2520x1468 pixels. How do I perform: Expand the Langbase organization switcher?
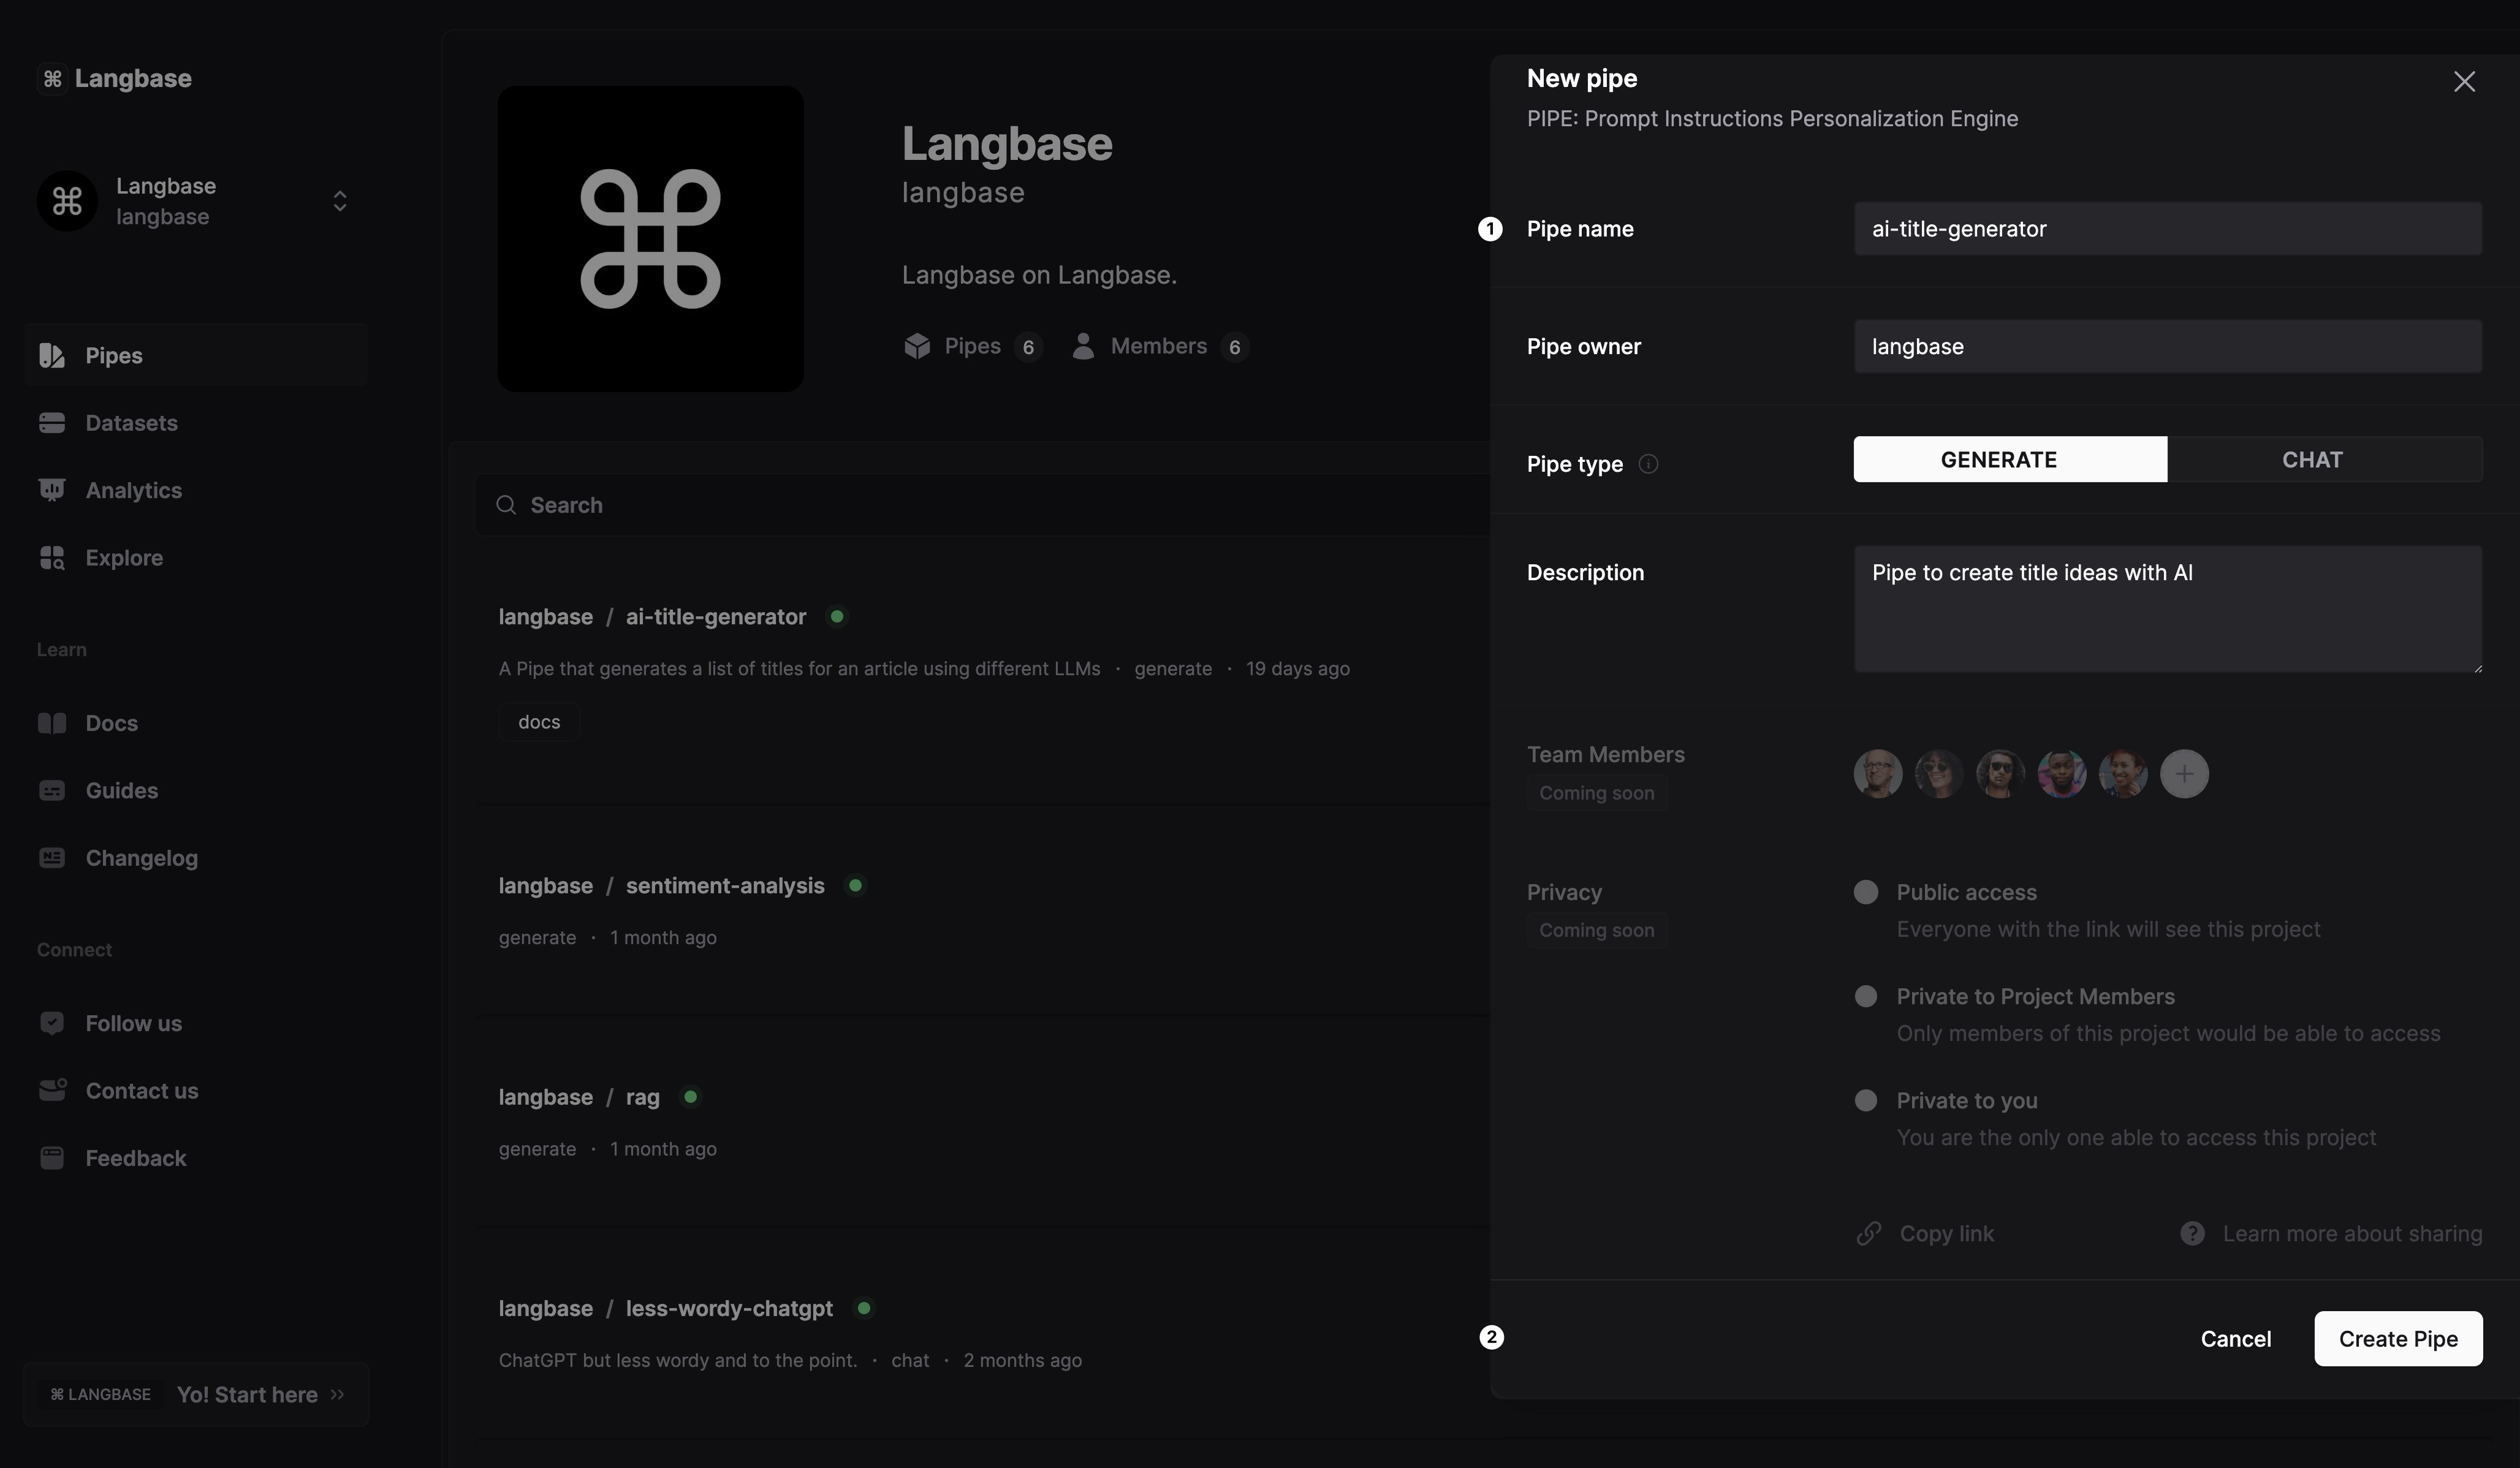pyautogui.click(x=340, y=201)
